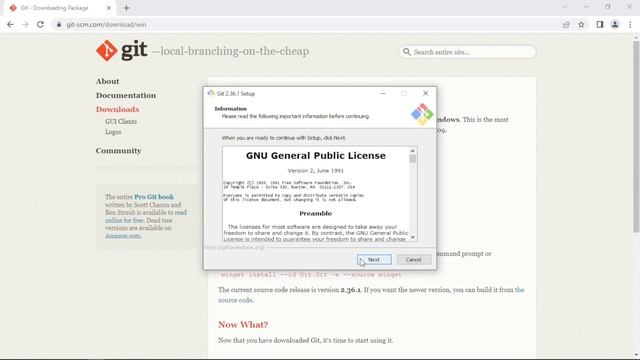Screen dimensions: 640x360
Task: Click Cancel in the Git Setup dialog
Action: (413, 260)
